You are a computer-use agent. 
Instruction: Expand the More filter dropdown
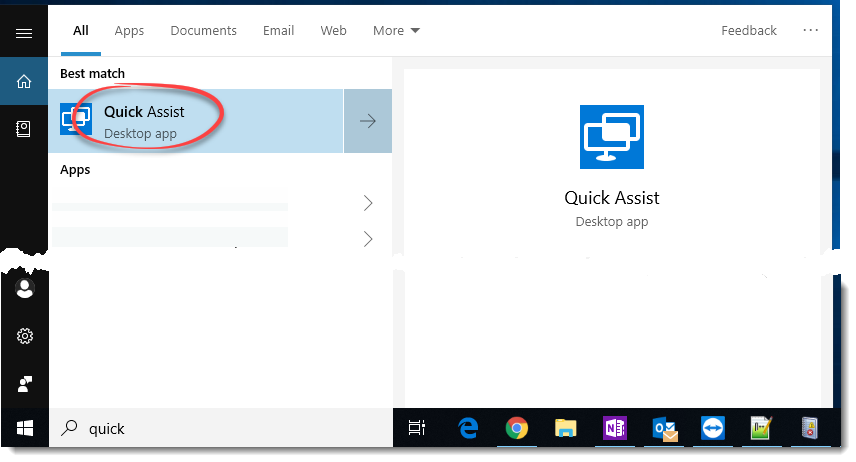[x=396, y=31]
